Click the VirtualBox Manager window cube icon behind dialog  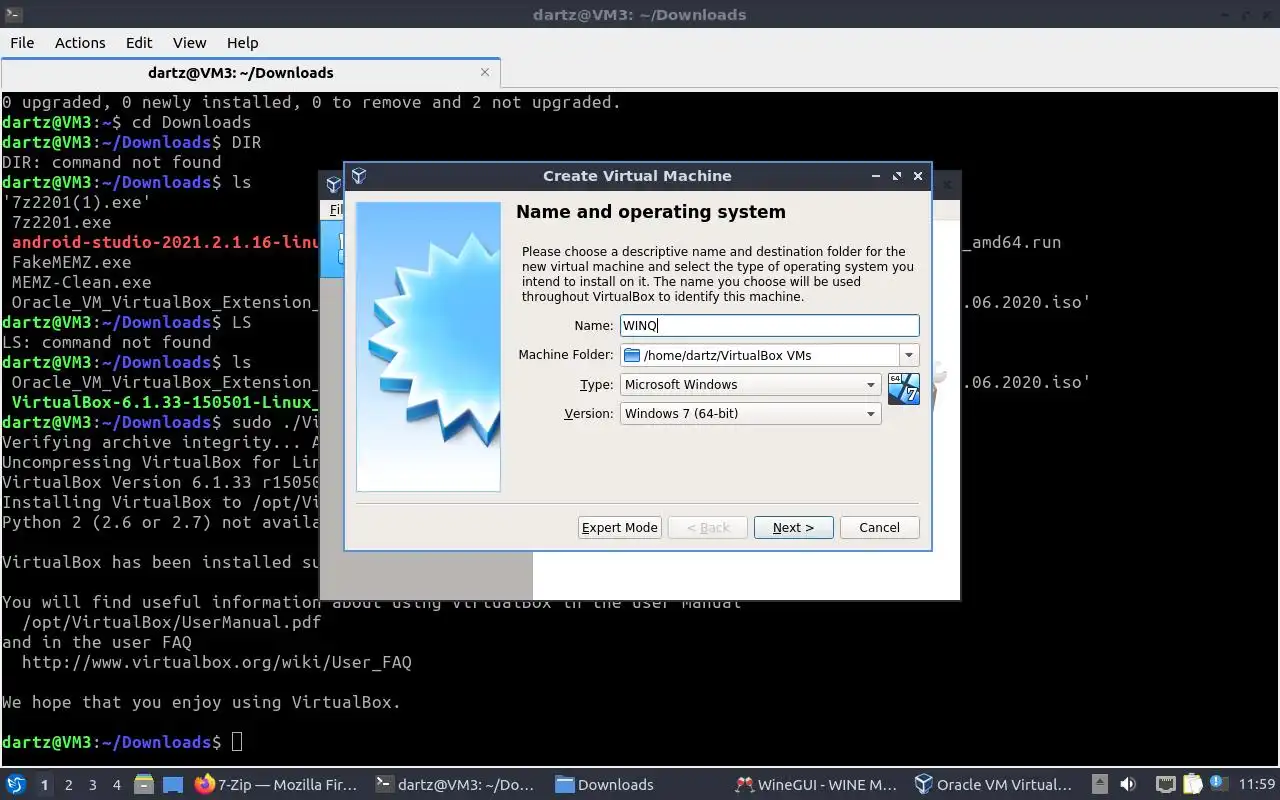[334, 185]
